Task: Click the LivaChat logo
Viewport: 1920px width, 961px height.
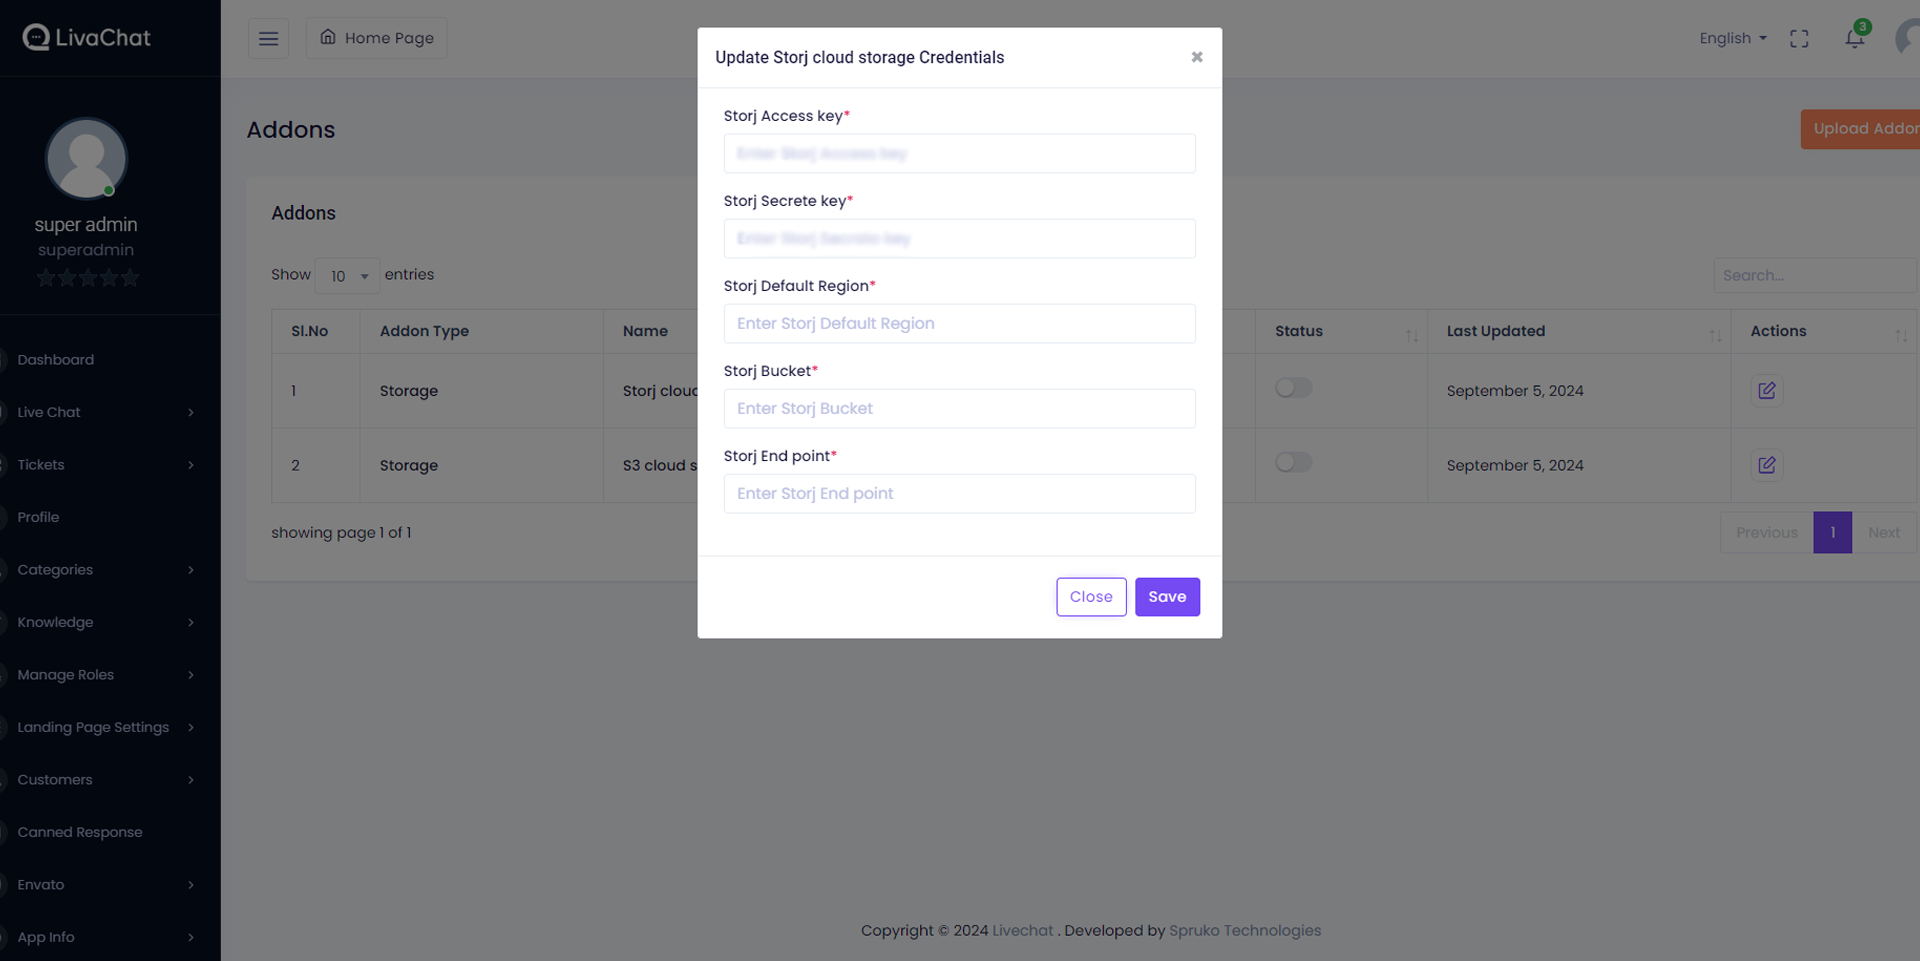Action: [87, 38]
